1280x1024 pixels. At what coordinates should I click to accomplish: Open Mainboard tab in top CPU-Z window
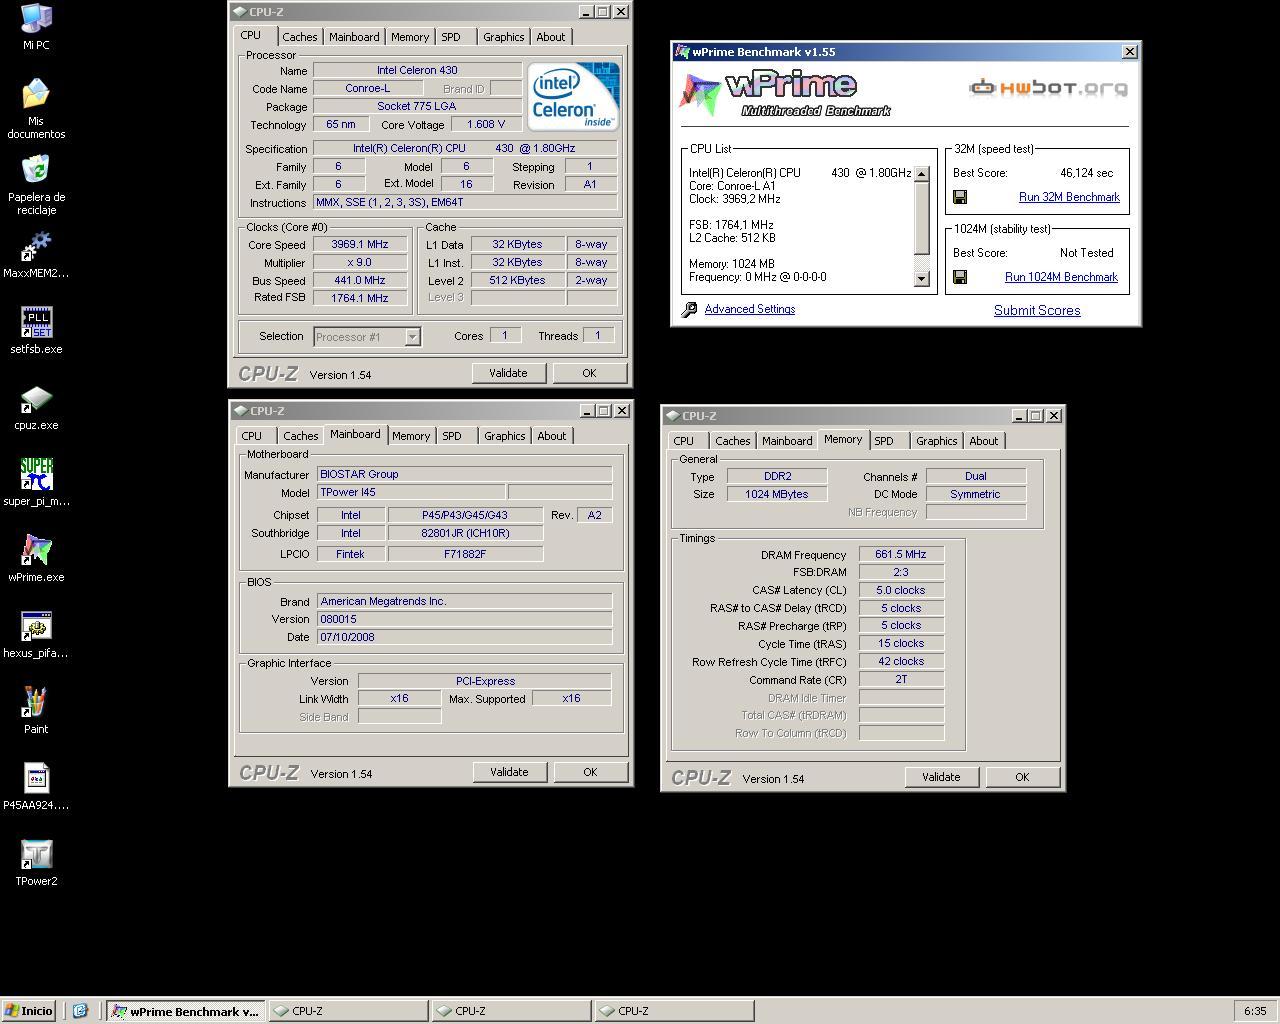(354, 37)
